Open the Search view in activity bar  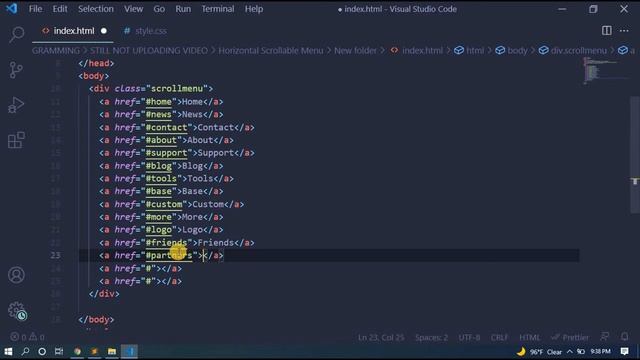[17, 34]
